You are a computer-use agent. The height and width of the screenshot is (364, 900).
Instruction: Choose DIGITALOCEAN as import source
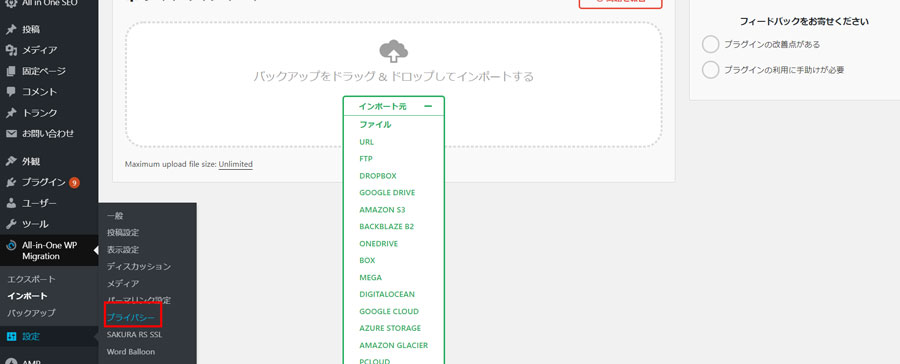click(387, 294)
